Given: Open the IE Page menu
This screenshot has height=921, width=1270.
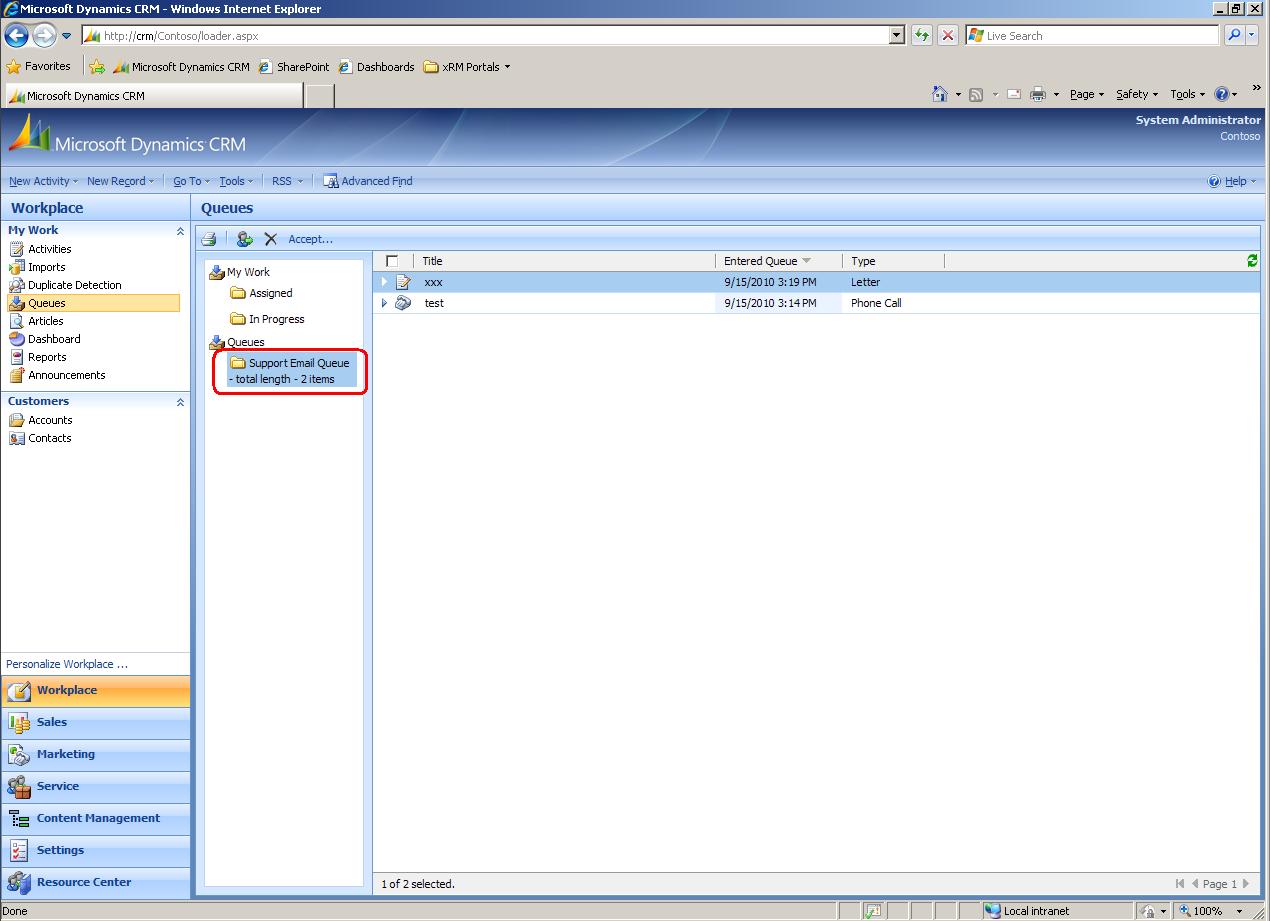Looking at the screenshot, I should click(x=1086, y=94).
